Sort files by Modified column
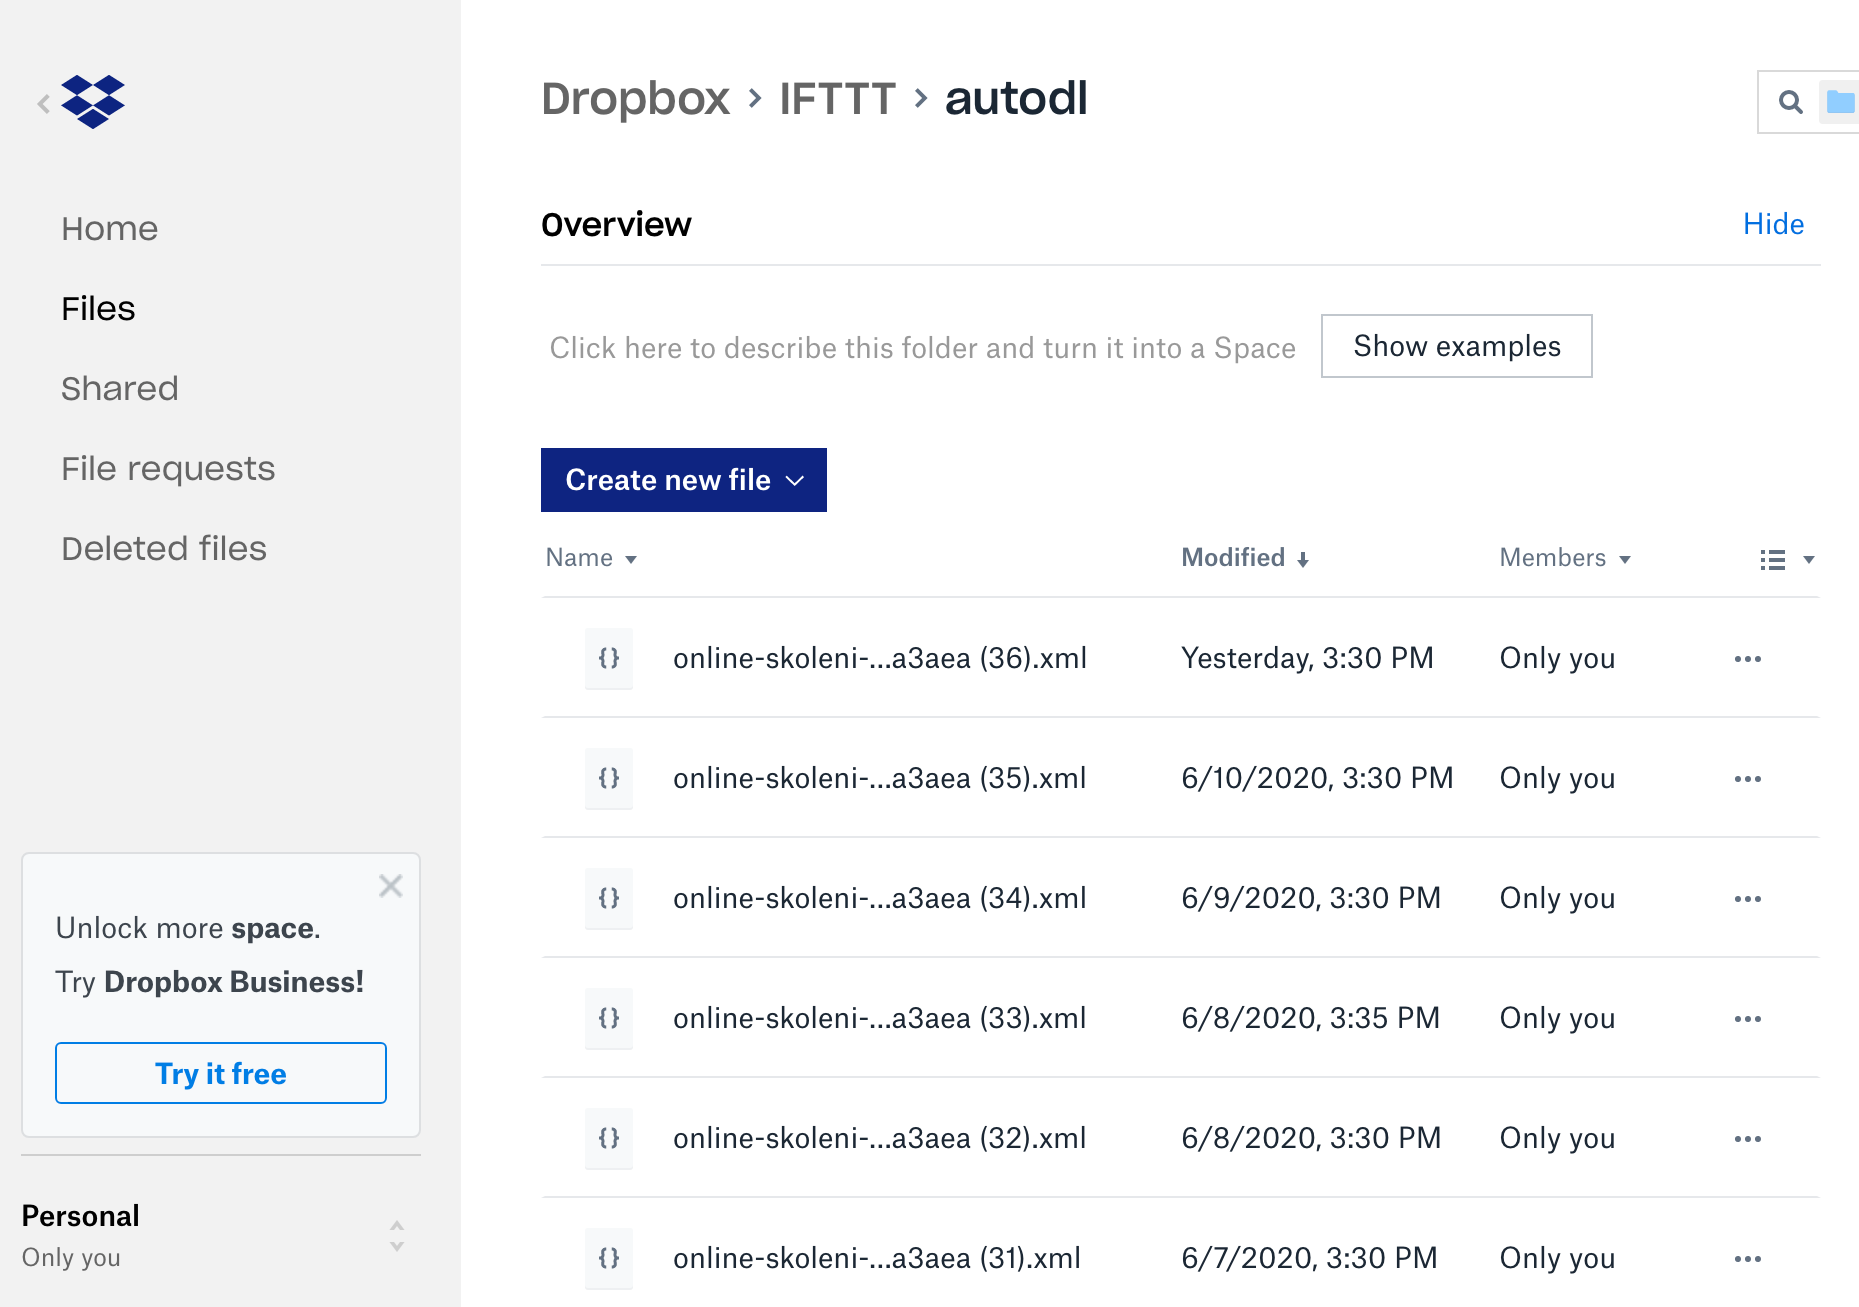The image size is (1859, 1307). tap(1245, 558)
